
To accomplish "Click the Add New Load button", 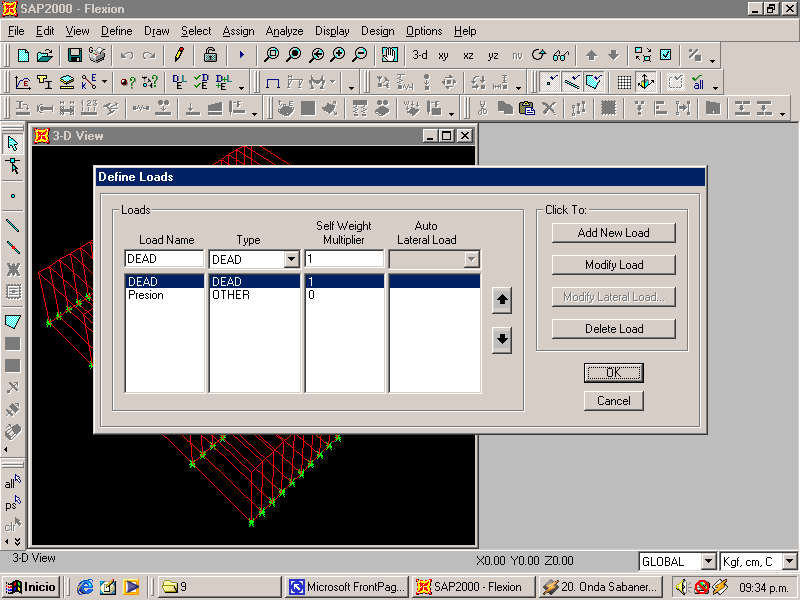I will [614, 233].
